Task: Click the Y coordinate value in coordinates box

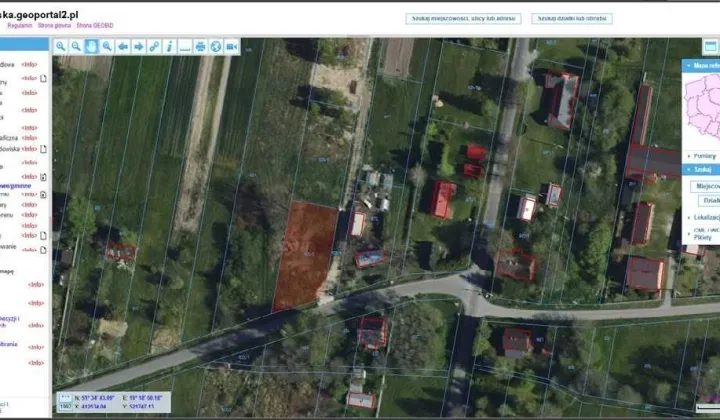Action: (x=141, y=407)
